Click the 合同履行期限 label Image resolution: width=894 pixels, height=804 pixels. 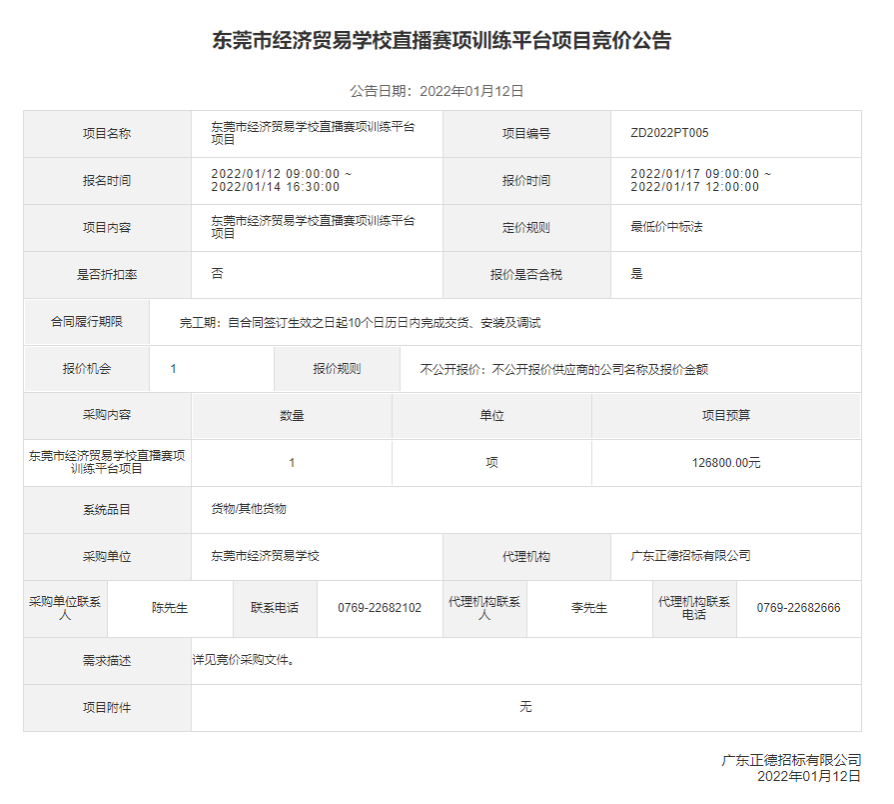click(87, 322)
